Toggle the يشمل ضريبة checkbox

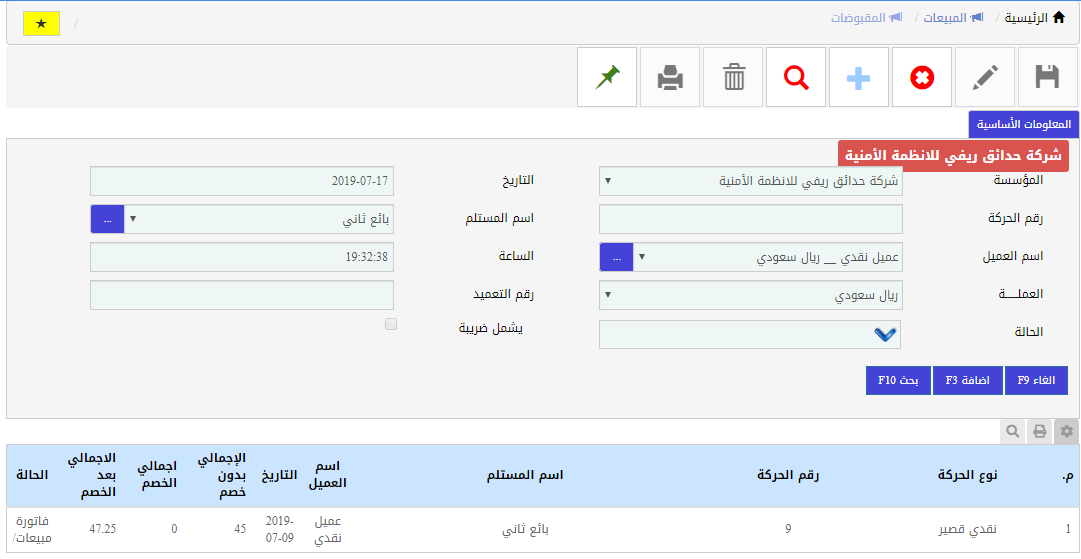(391, 324)
